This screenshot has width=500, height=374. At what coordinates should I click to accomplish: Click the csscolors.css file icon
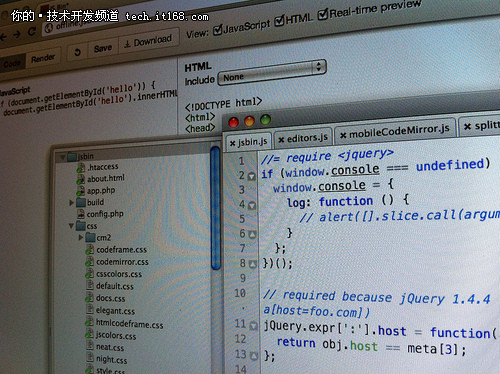[x=89, y=274]
